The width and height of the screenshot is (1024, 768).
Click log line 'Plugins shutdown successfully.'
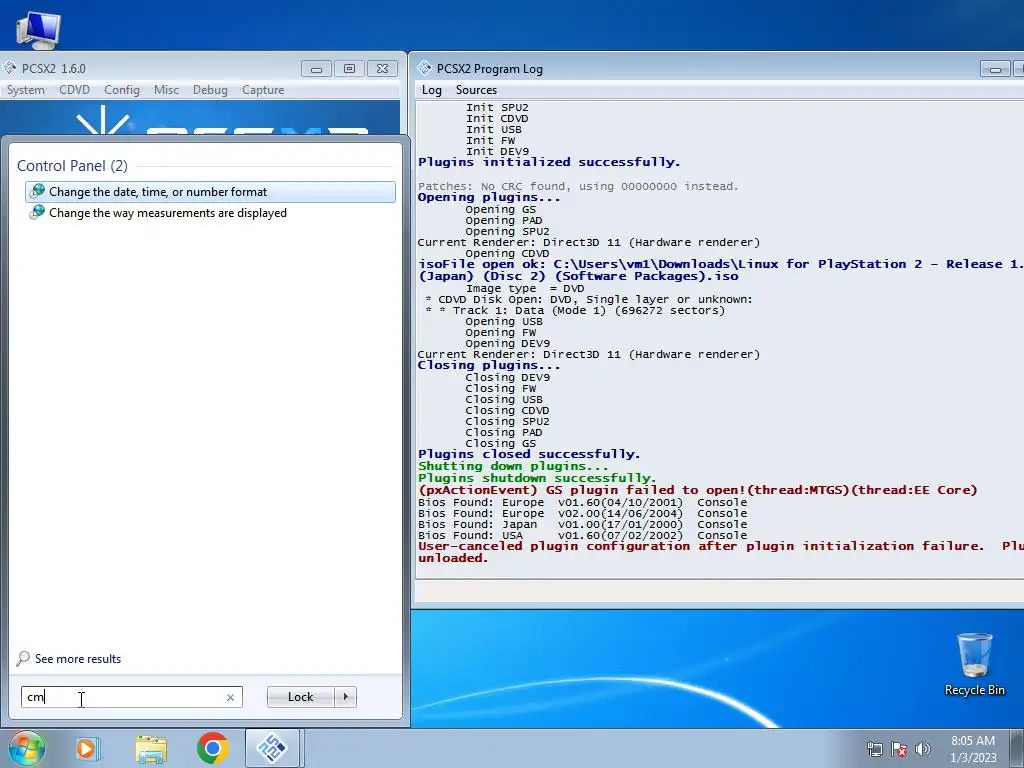tap(537, 478)
